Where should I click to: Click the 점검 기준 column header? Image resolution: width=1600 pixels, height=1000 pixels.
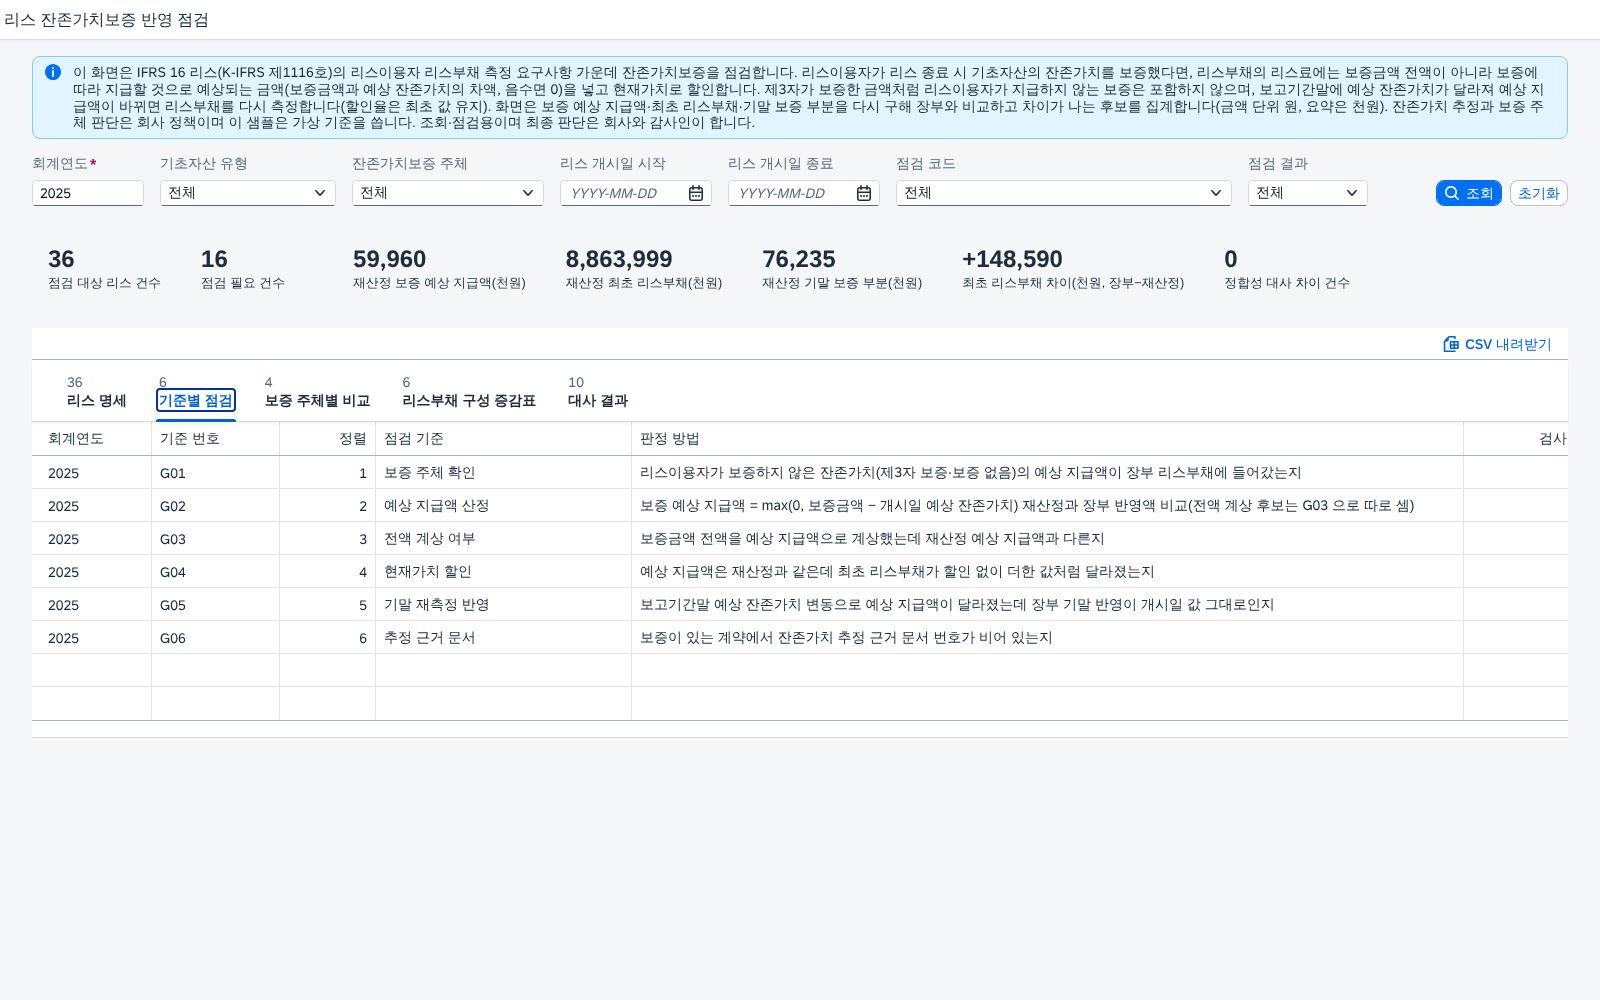point(504,439)
